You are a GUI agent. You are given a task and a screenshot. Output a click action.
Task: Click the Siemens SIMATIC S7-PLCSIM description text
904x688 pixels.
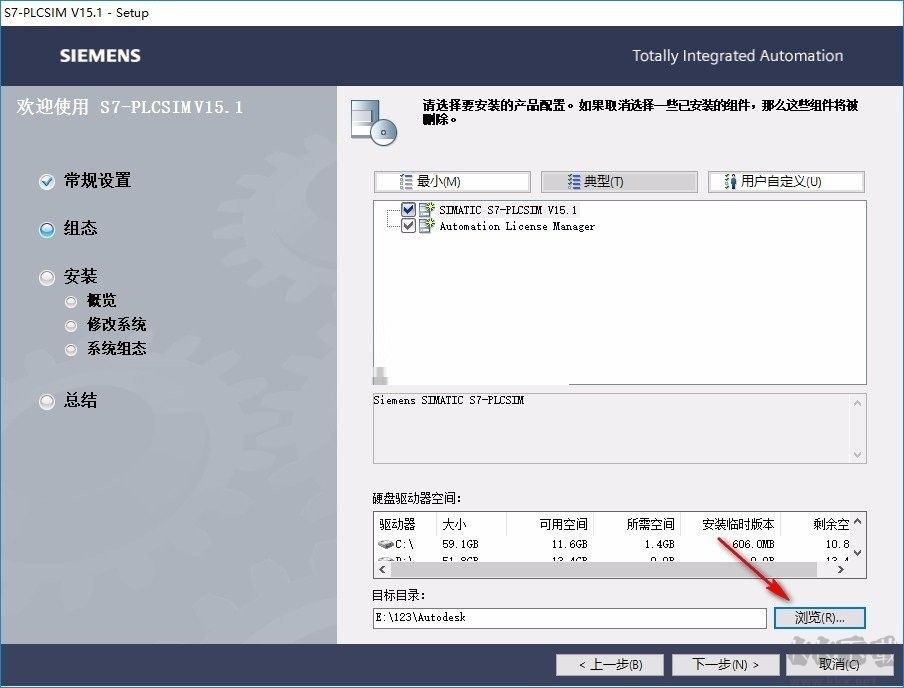[449, 400]
